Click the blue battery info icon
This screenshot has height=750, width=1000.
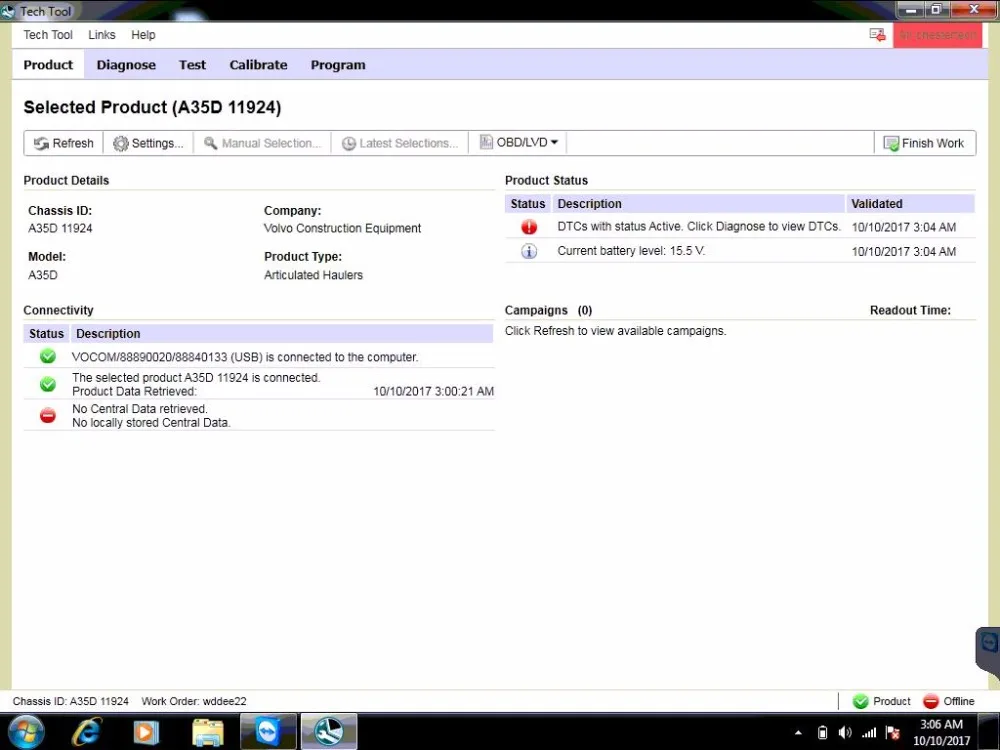[529, 251]
